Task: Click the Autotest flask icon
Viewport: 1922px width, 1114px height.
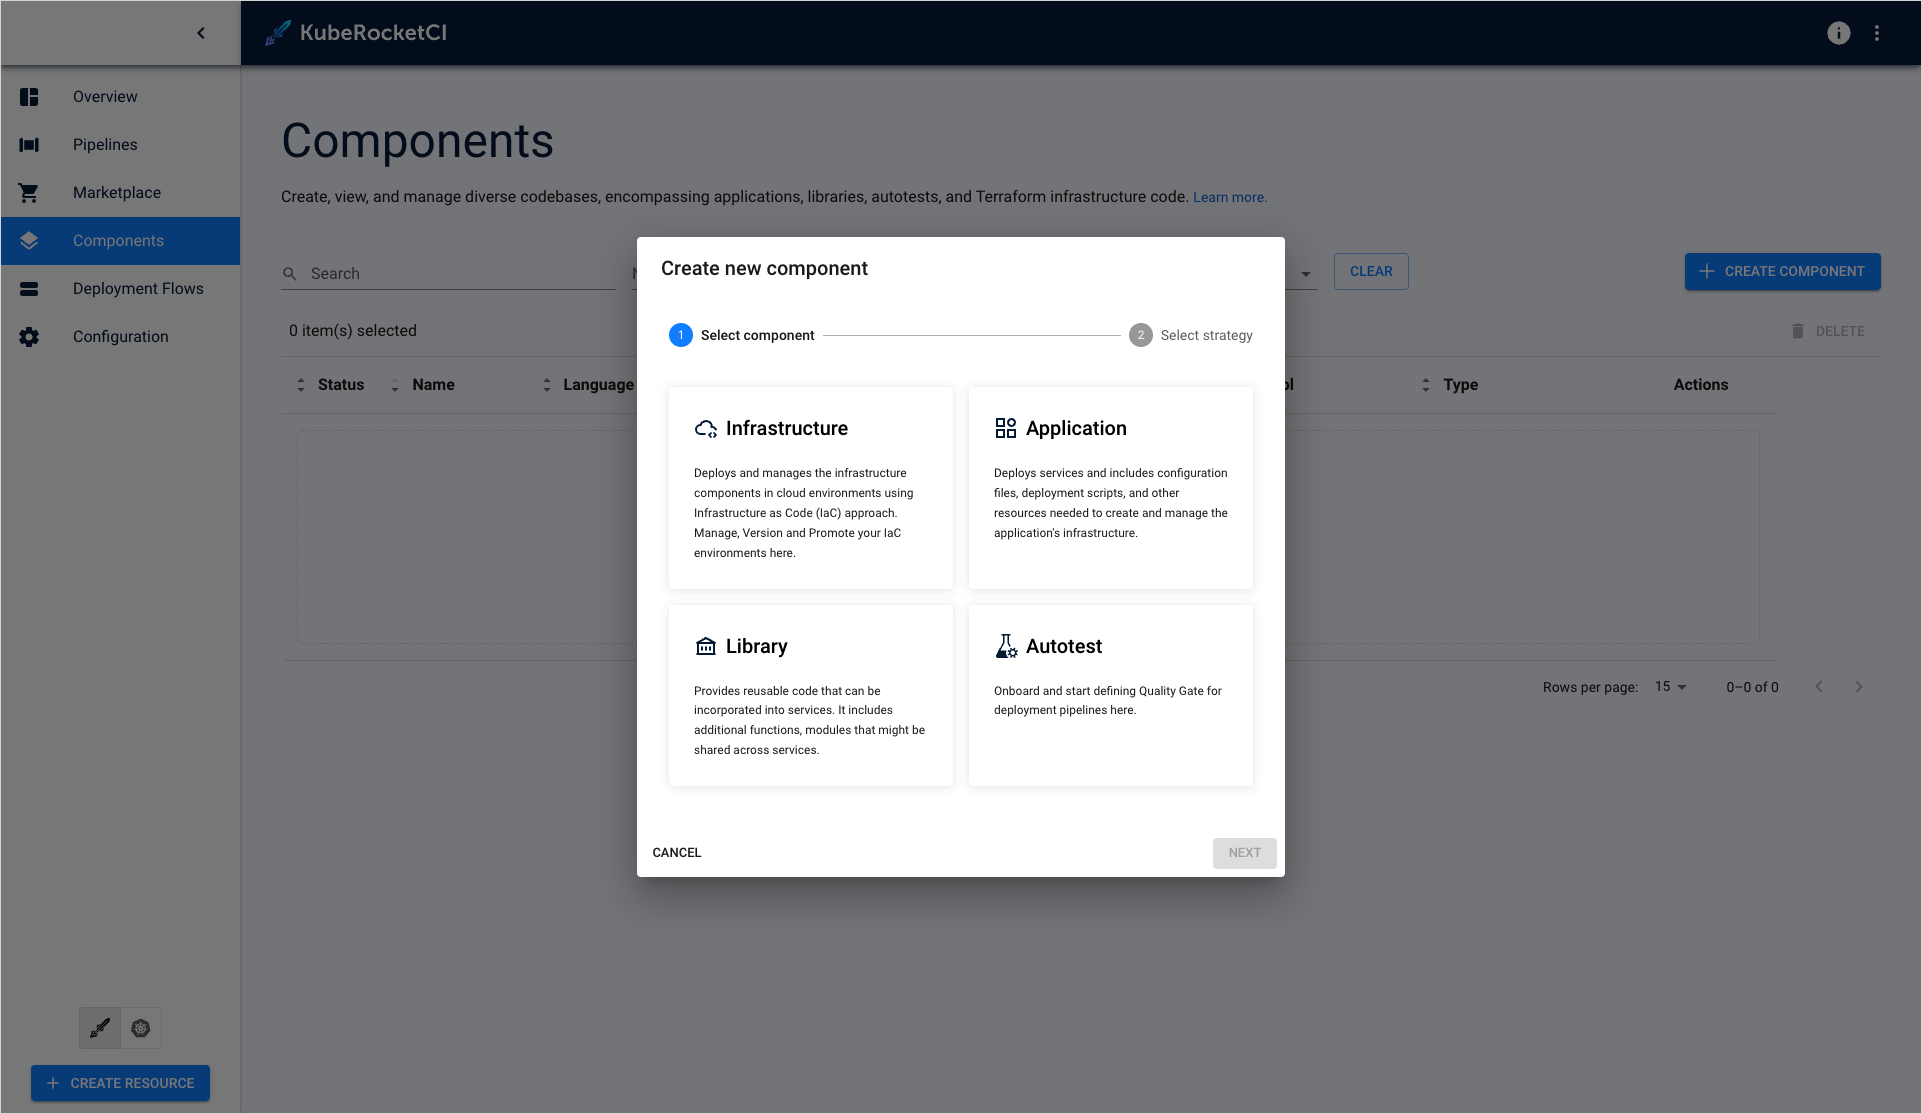Action: pyautogui.click(x=1005, y=646)
